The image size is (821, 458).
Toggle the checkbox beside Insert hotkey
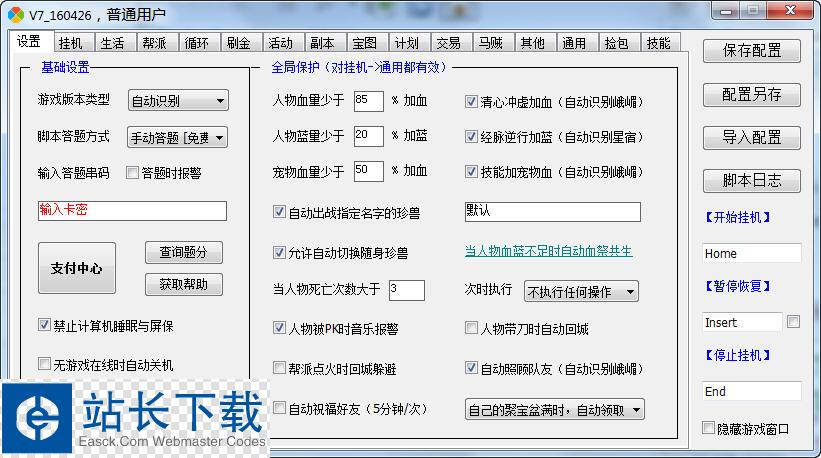793,321
